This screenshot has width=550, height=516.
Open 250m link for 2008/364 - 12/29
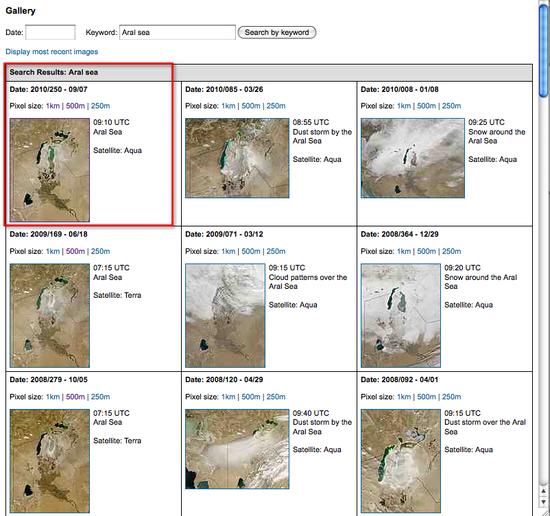(x=451, y=251)
